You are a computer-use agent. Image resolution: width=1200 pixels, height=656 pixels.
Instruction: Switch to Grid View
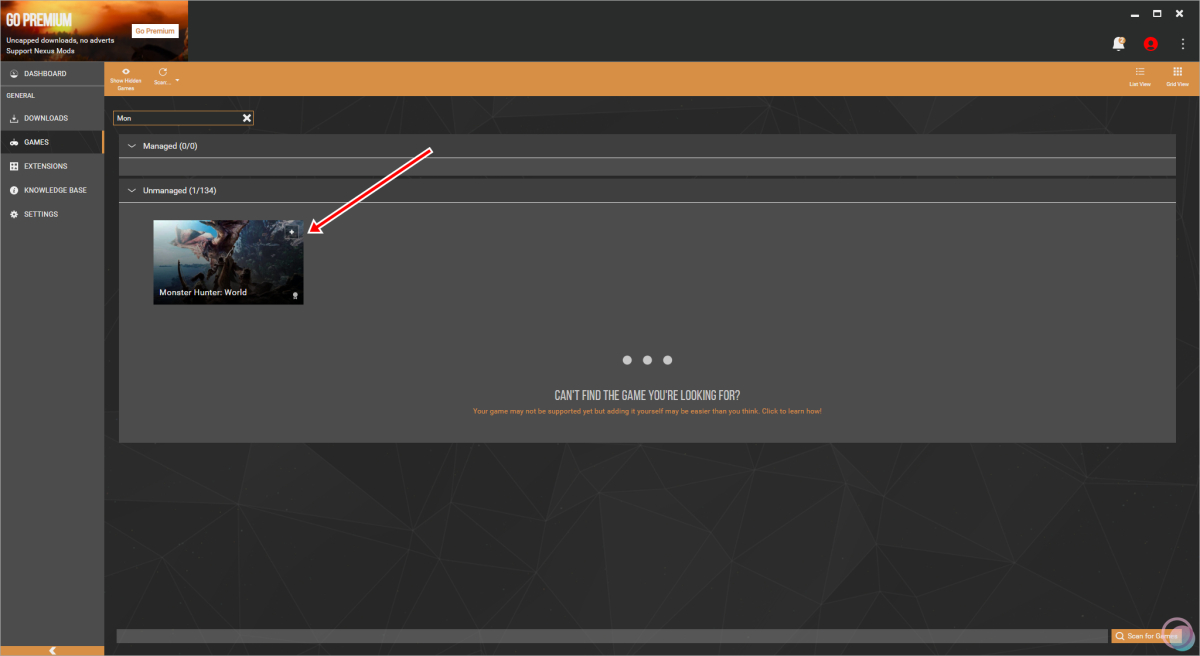[x=1177, y=77]
